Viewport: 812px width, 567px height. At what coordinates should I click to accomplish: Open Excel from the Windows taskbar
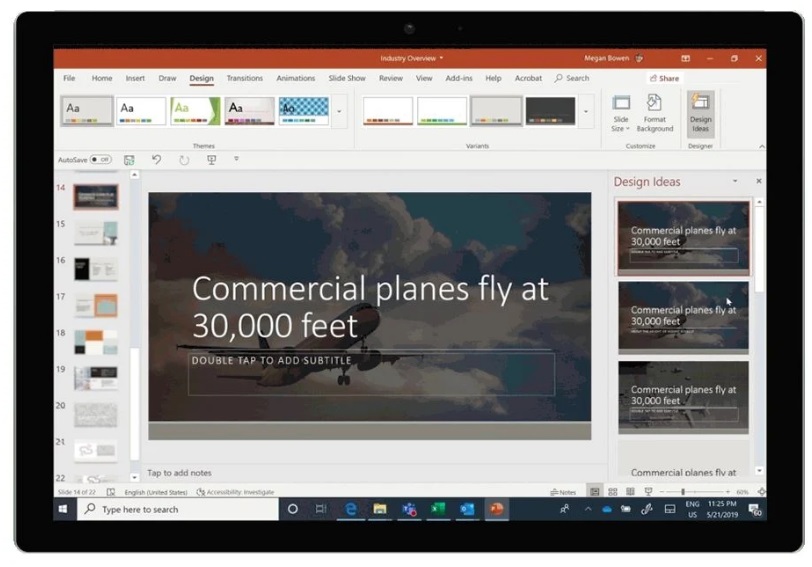click(437, 509)
